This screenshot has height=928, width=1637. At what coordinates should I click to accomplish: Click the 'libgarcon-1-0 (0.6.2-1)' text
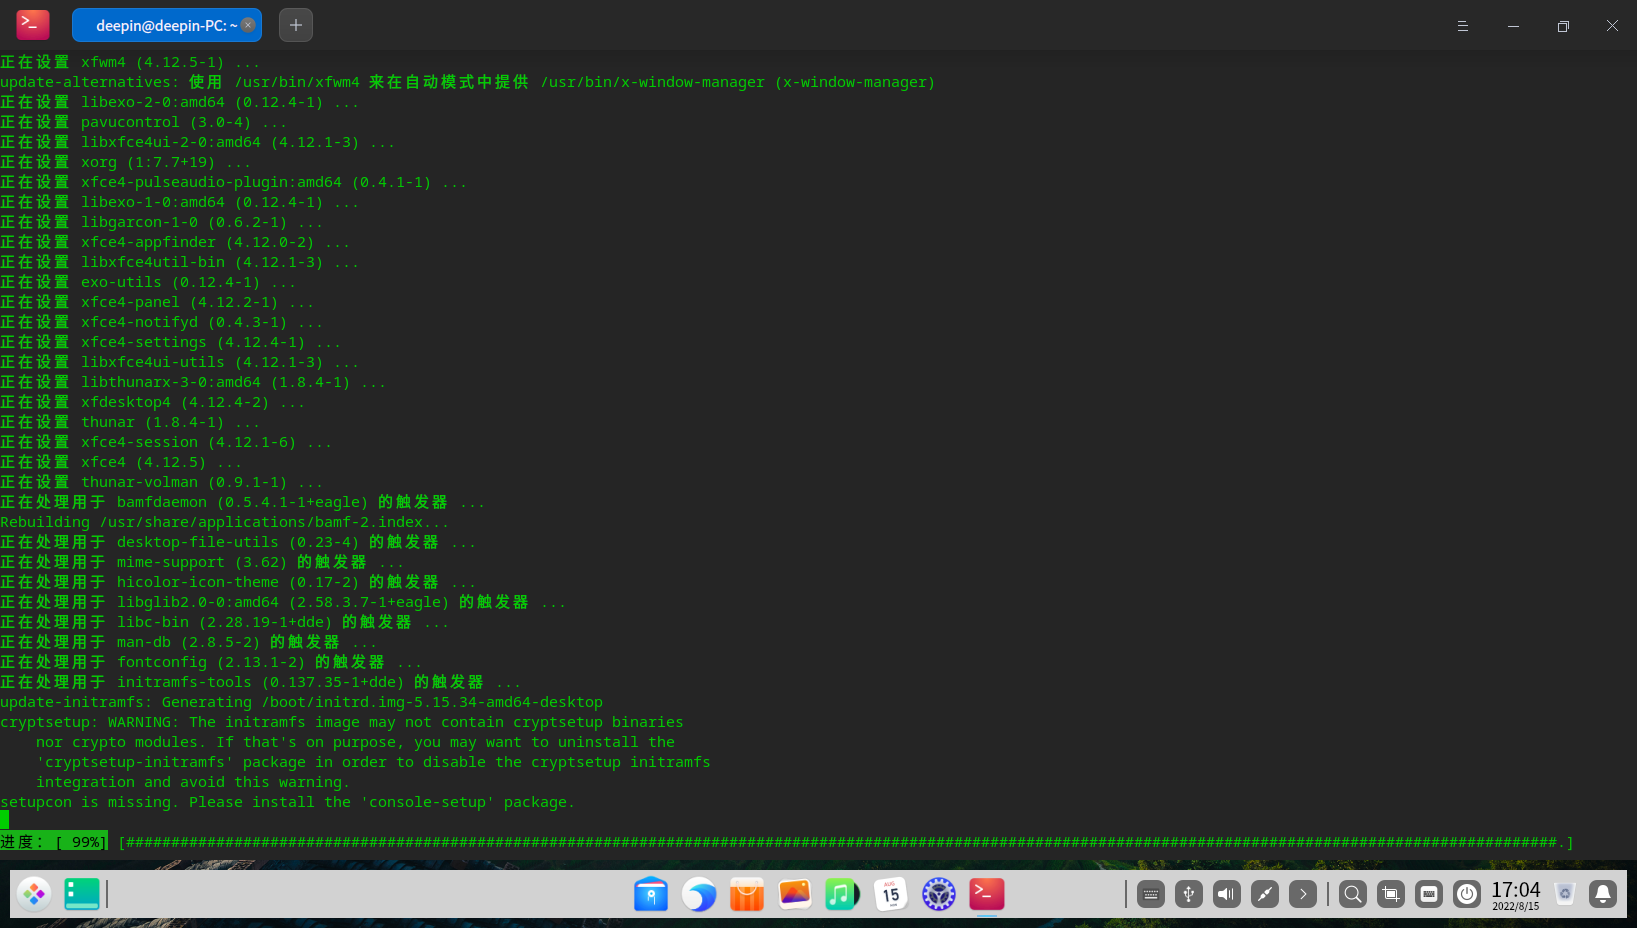point(184,222)
